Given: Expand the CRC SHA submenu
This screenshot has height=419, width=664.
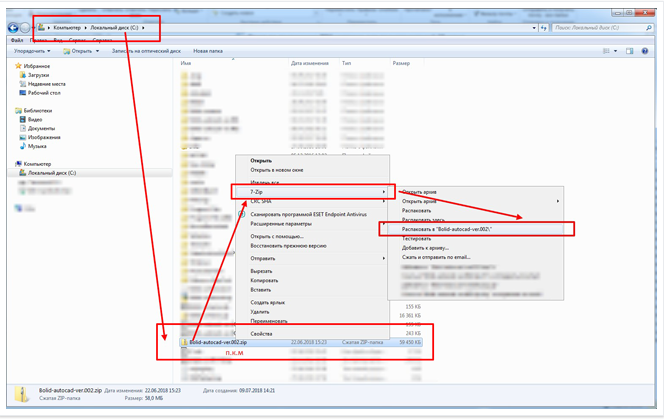Looking at the screenshot, I should click(x=384, y=201).
